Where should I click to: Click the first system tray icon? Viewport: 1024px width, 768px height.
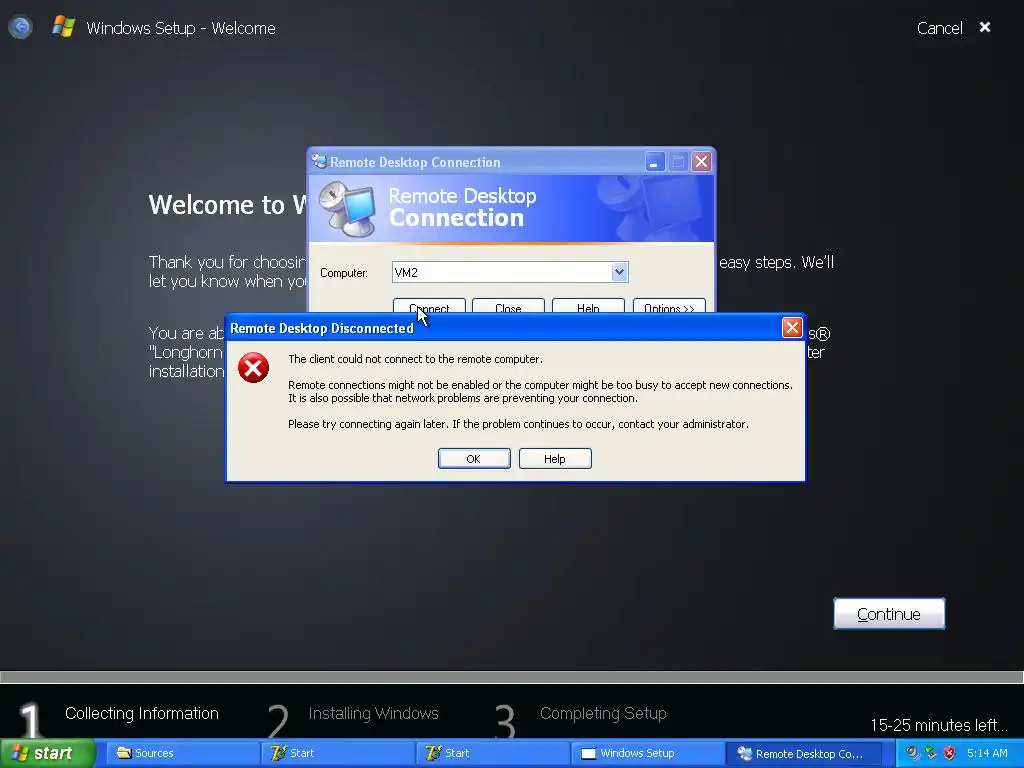[x=912, y=753]
